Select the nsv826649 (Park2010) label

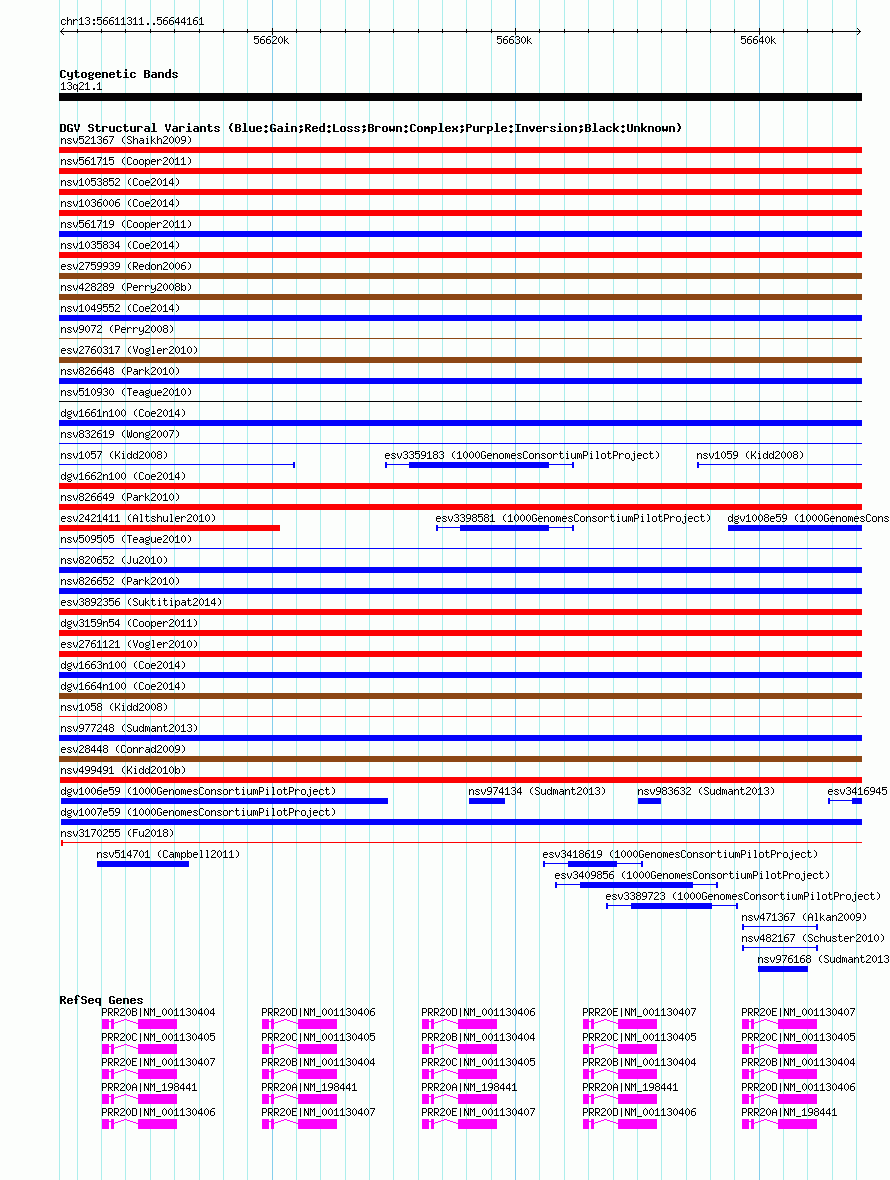[120, 497]
